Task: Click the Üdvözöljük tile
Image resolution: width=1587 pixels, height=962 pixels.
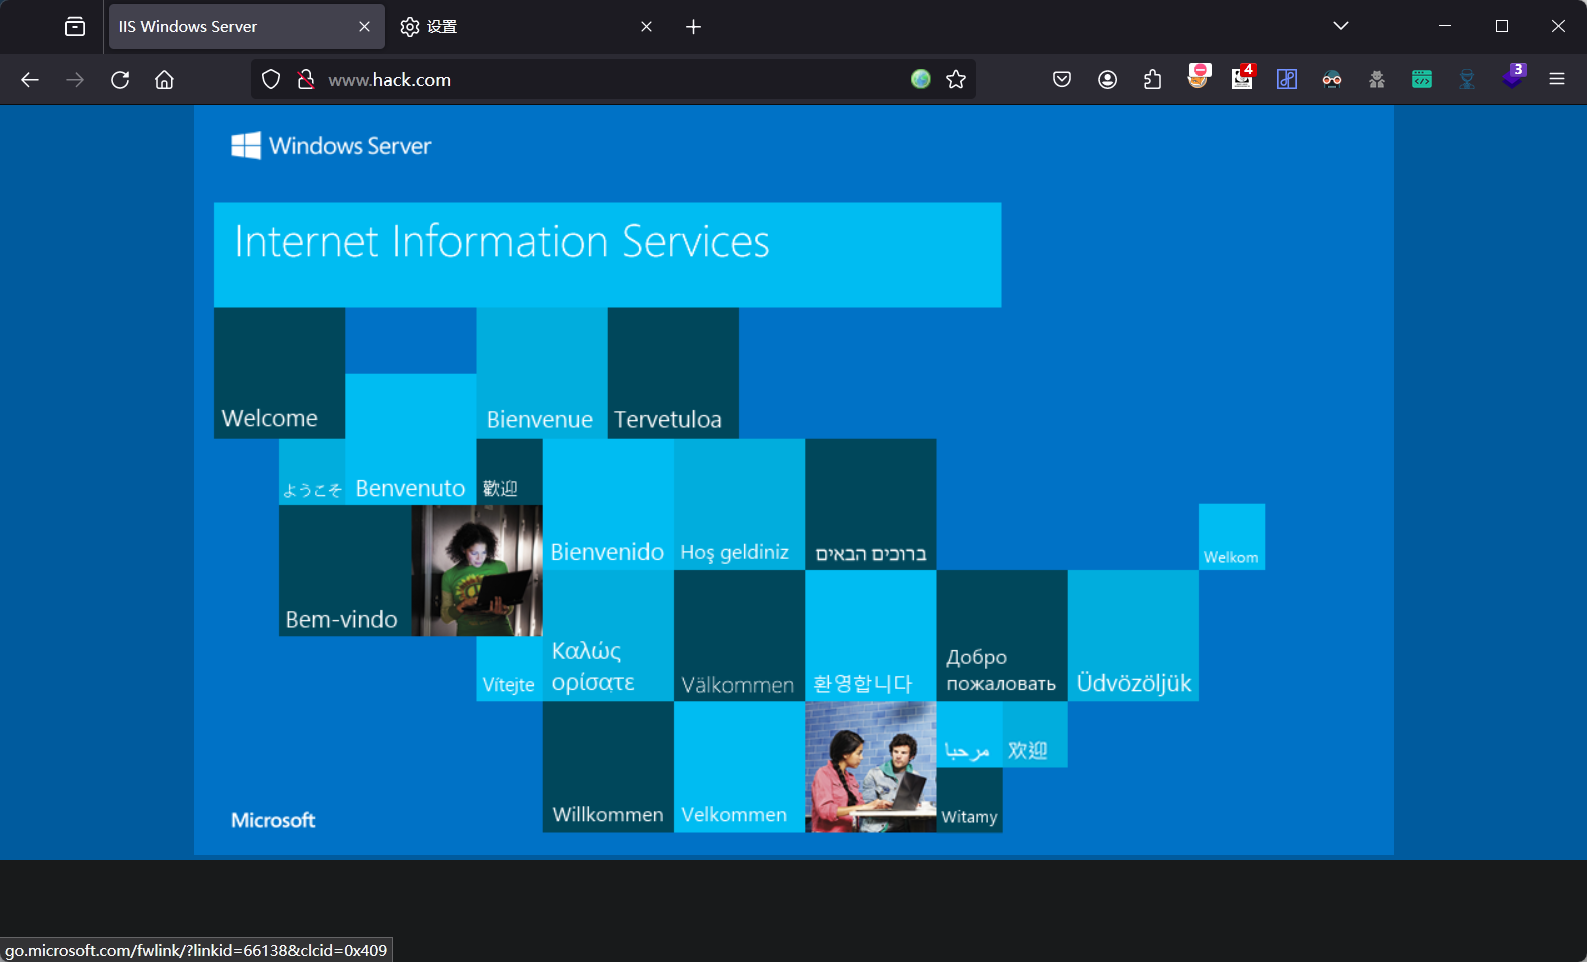Action: (1133, 636)
